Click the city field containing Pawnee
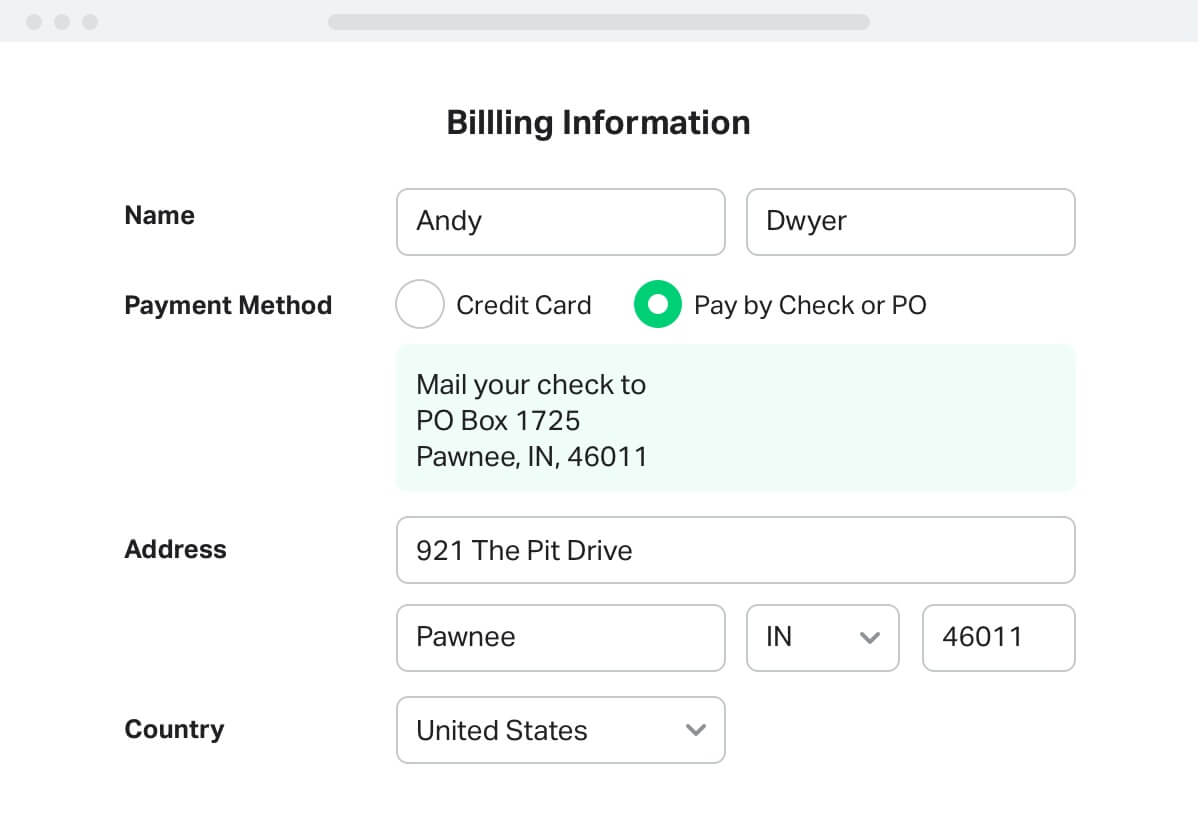 (560, 638)
